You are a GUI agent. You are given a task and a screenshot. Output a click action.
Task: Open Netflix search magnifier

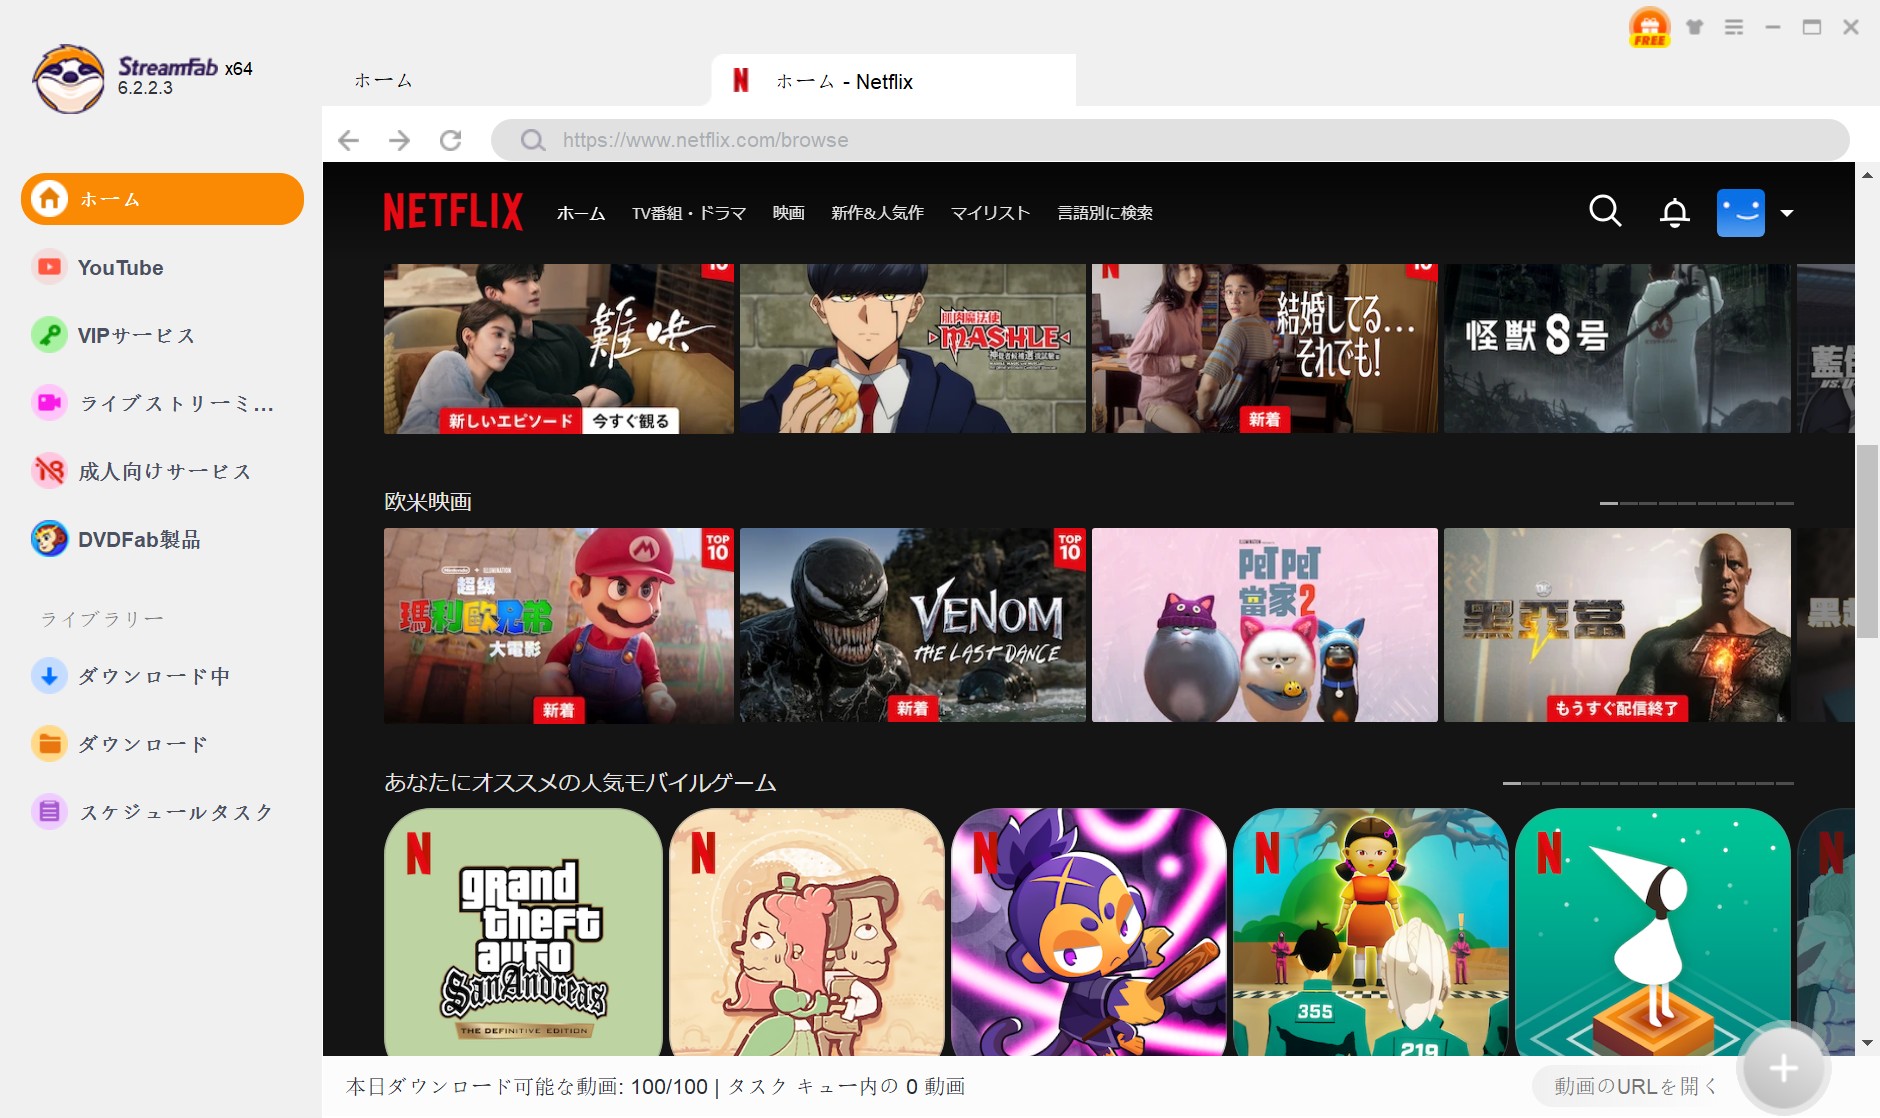(x=1605, y=211)
